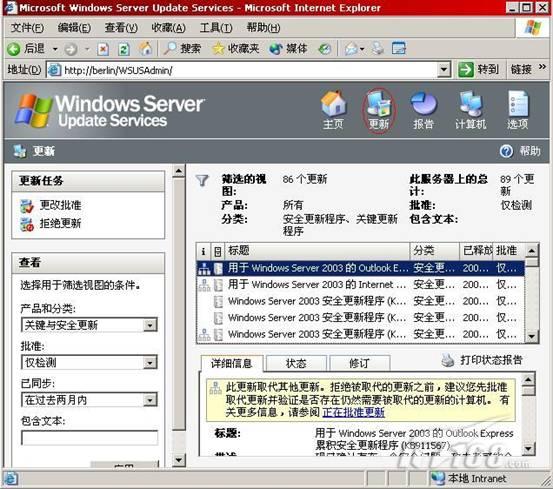Expand the address bar dropdown arrow

click(x=444, y=70)
